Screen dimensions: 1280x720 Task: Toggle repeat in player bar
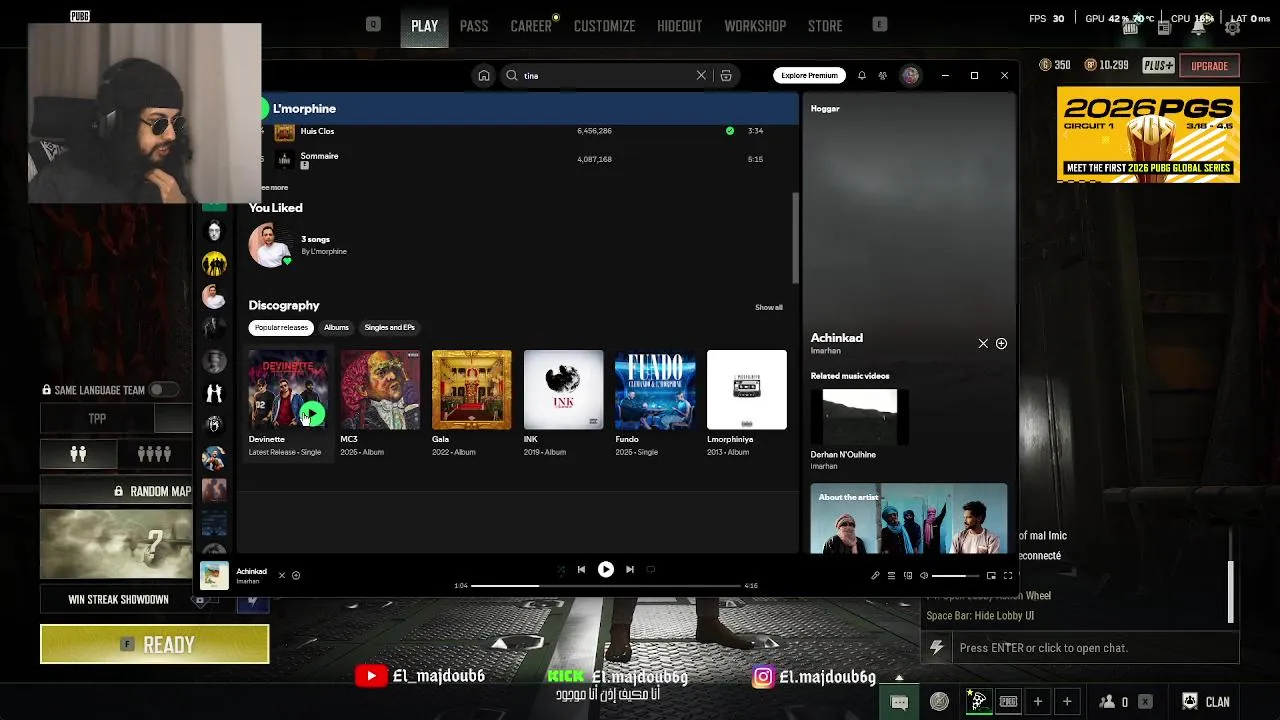click(651, 569)
